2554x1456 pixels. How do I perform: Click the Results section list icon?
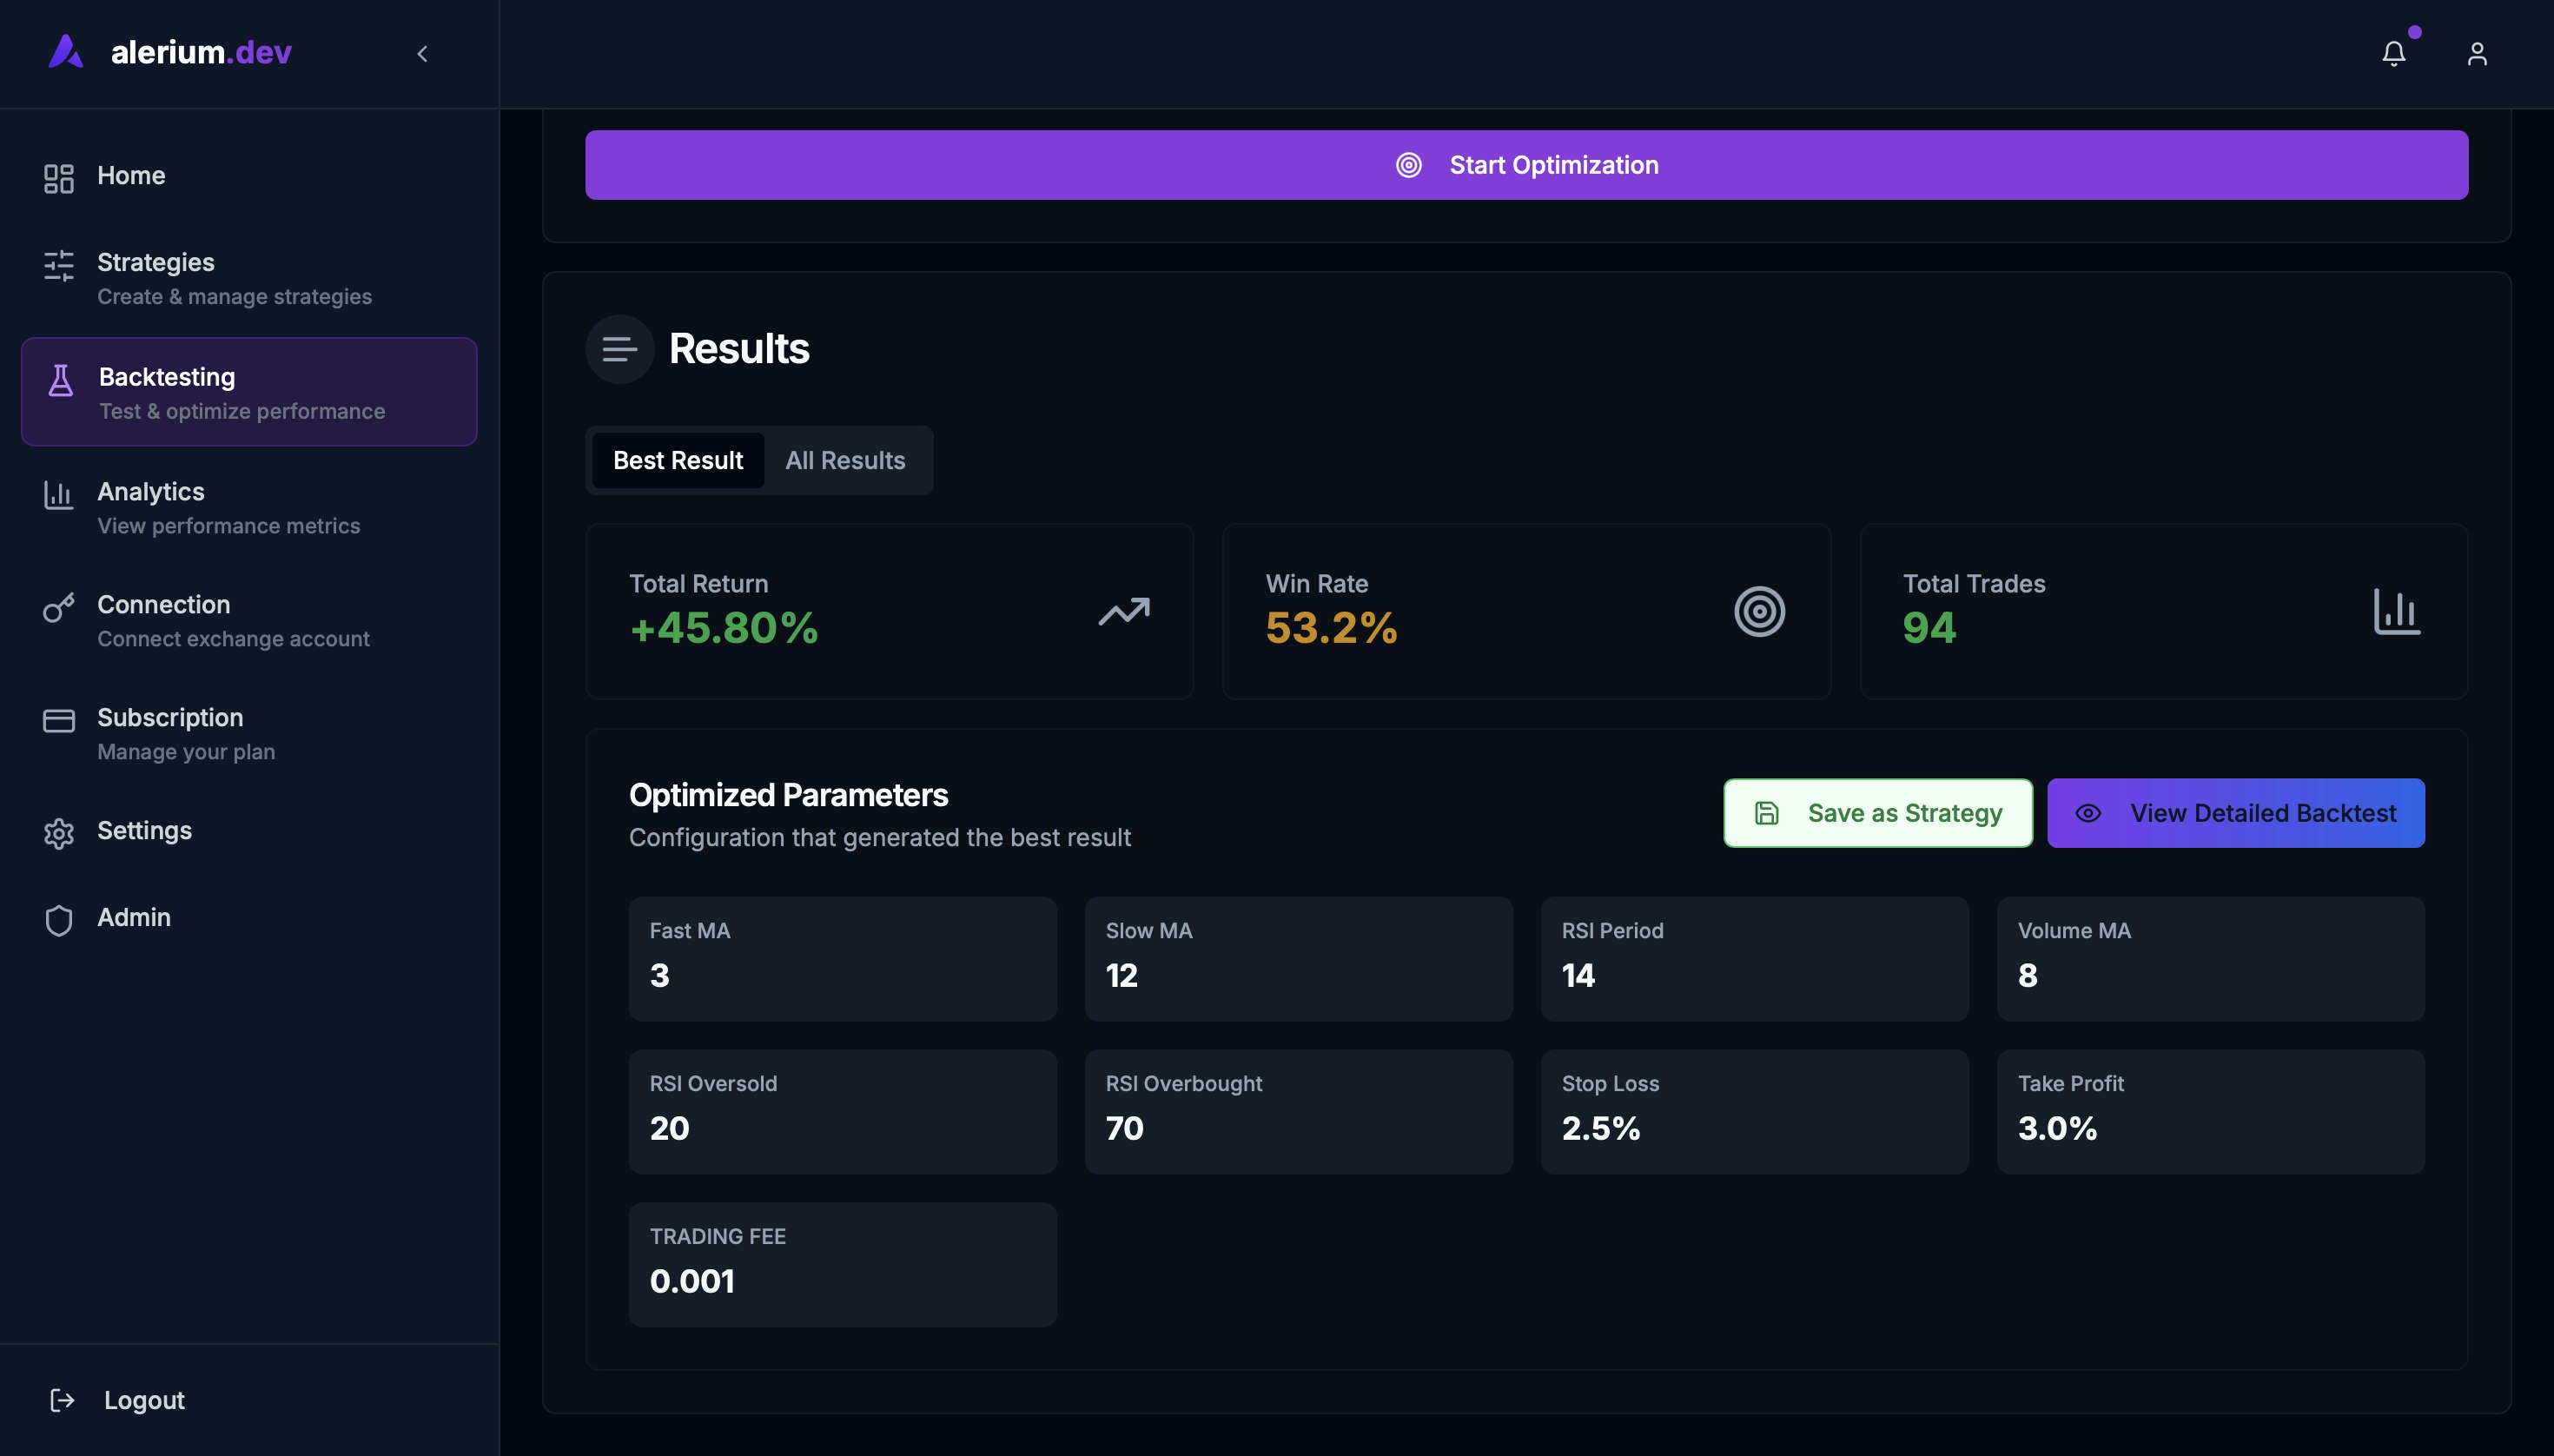(619, 349)
